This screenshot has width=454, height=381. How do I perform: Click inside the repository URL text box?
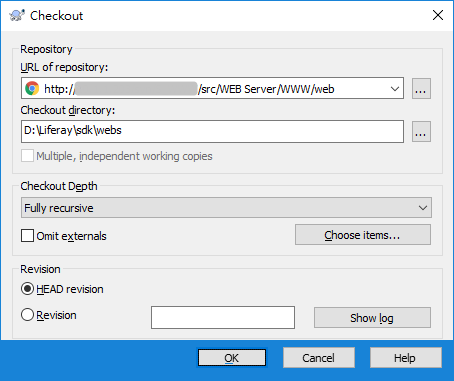pyautogui.click(x=212, y=88)
